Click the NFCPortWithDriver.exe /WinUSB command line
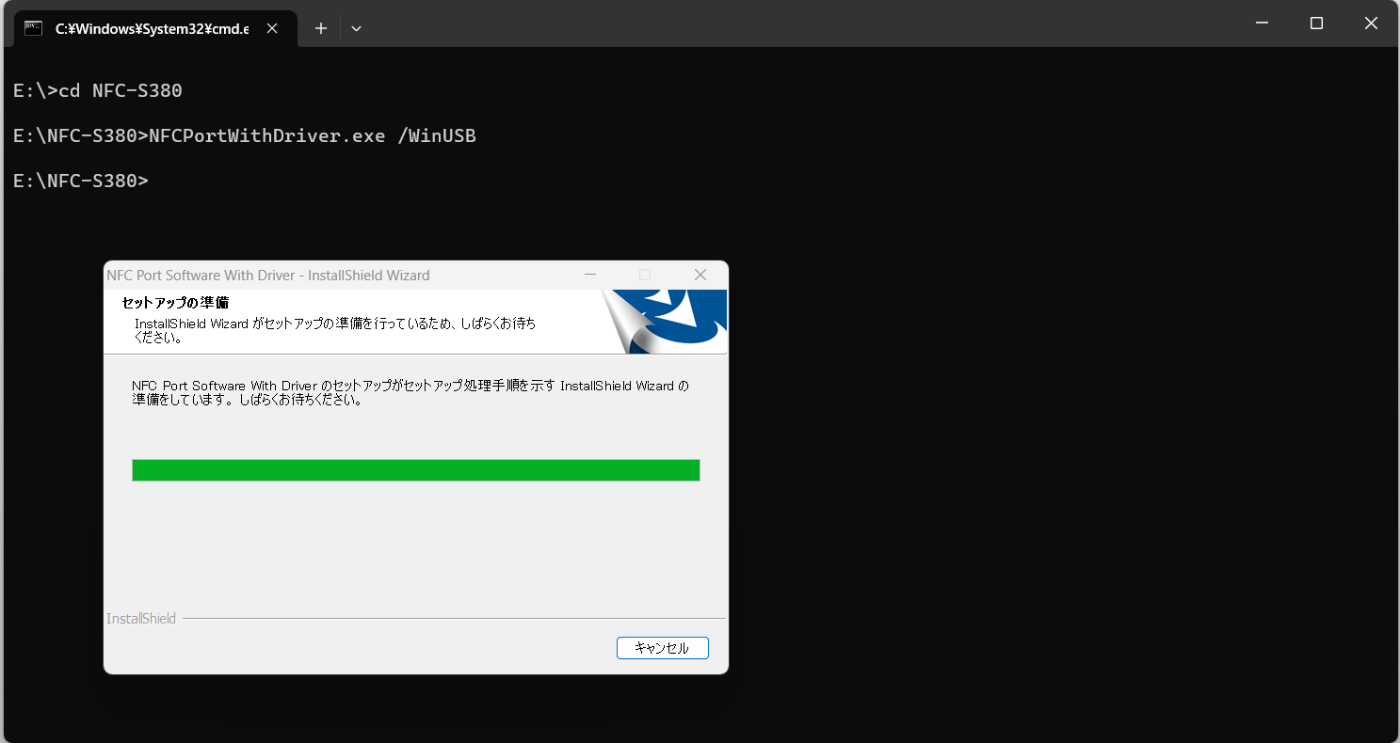 (x=245, y=136)
